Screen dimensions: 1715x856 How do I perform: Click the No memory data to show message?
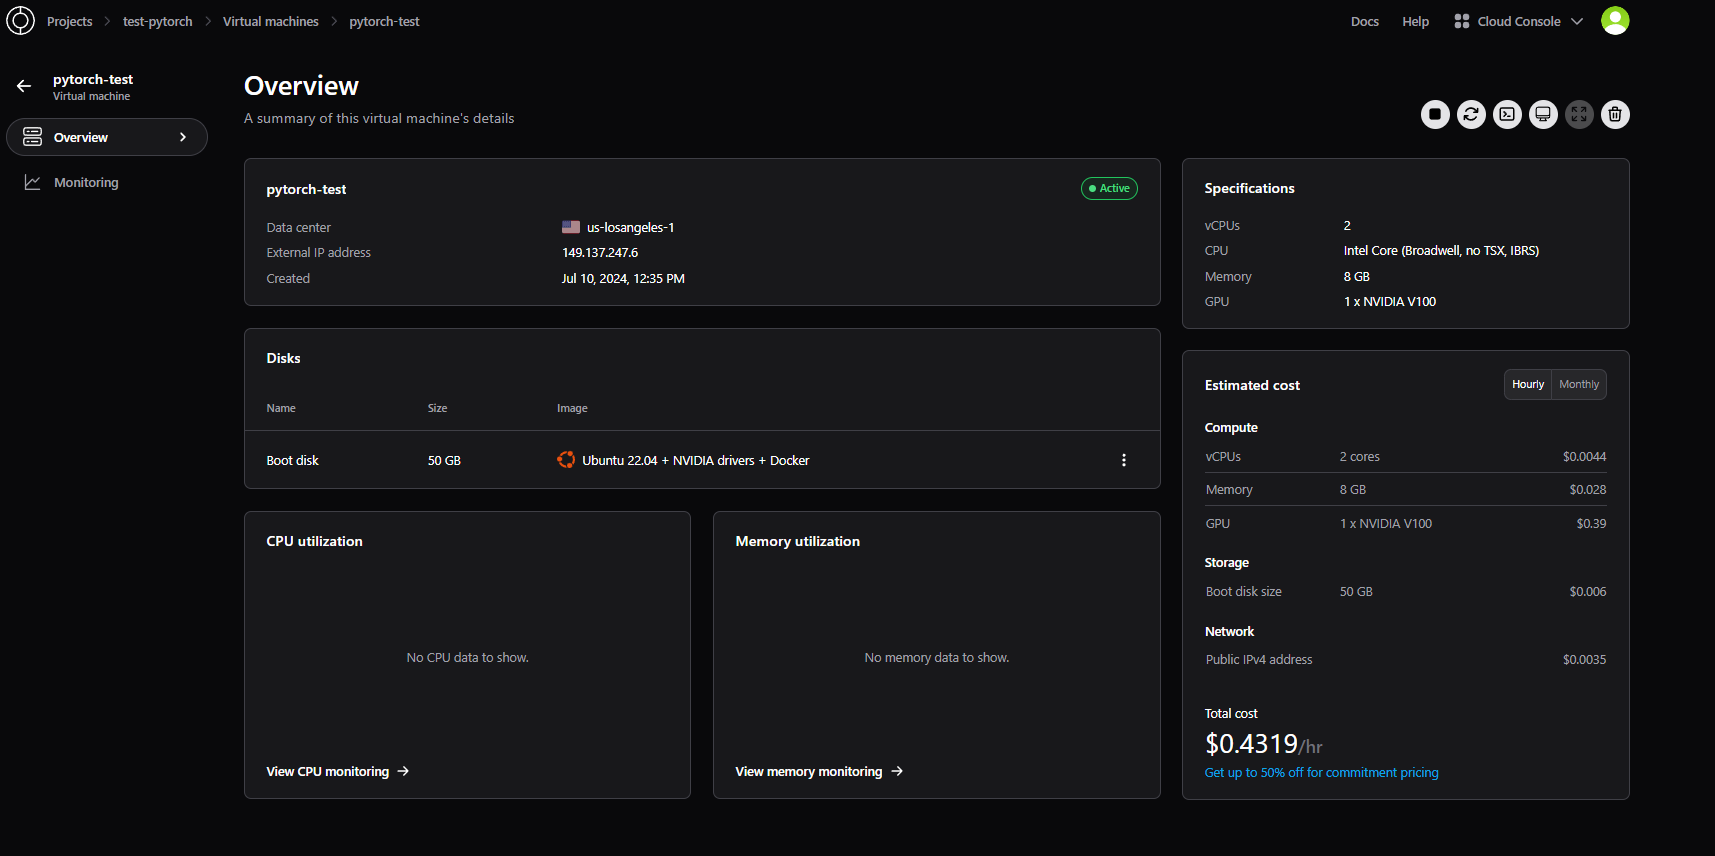[x=937, y=657]
